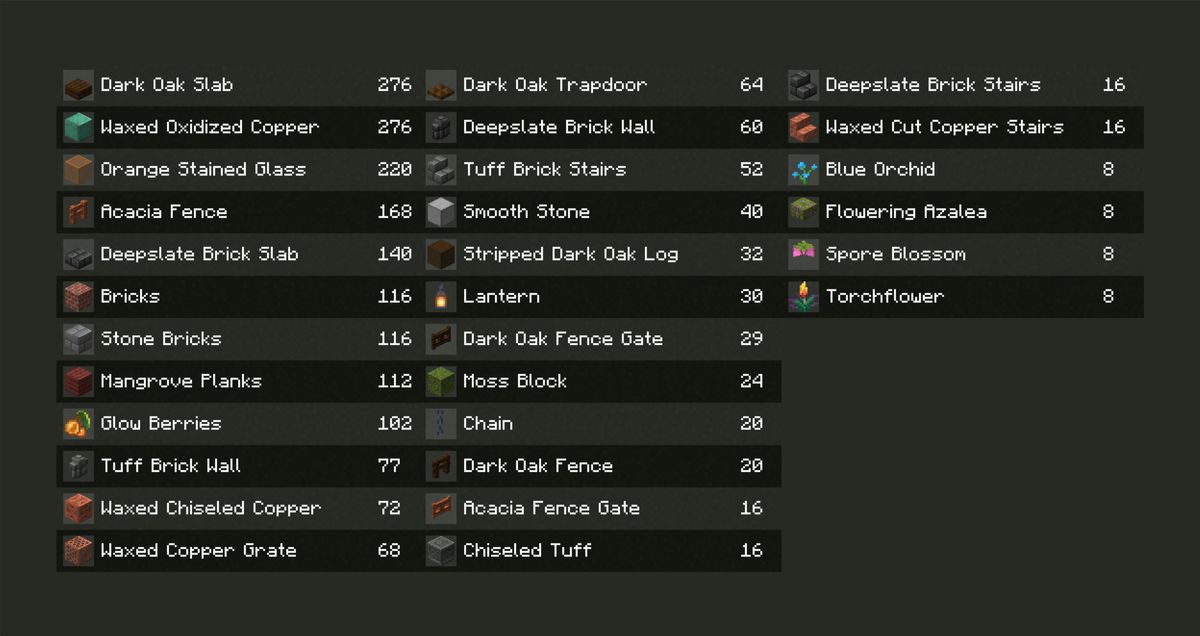Screen dimensions: 1200x636
Task: Click the Flowering Azalea icon
Action: click(803, 212)
